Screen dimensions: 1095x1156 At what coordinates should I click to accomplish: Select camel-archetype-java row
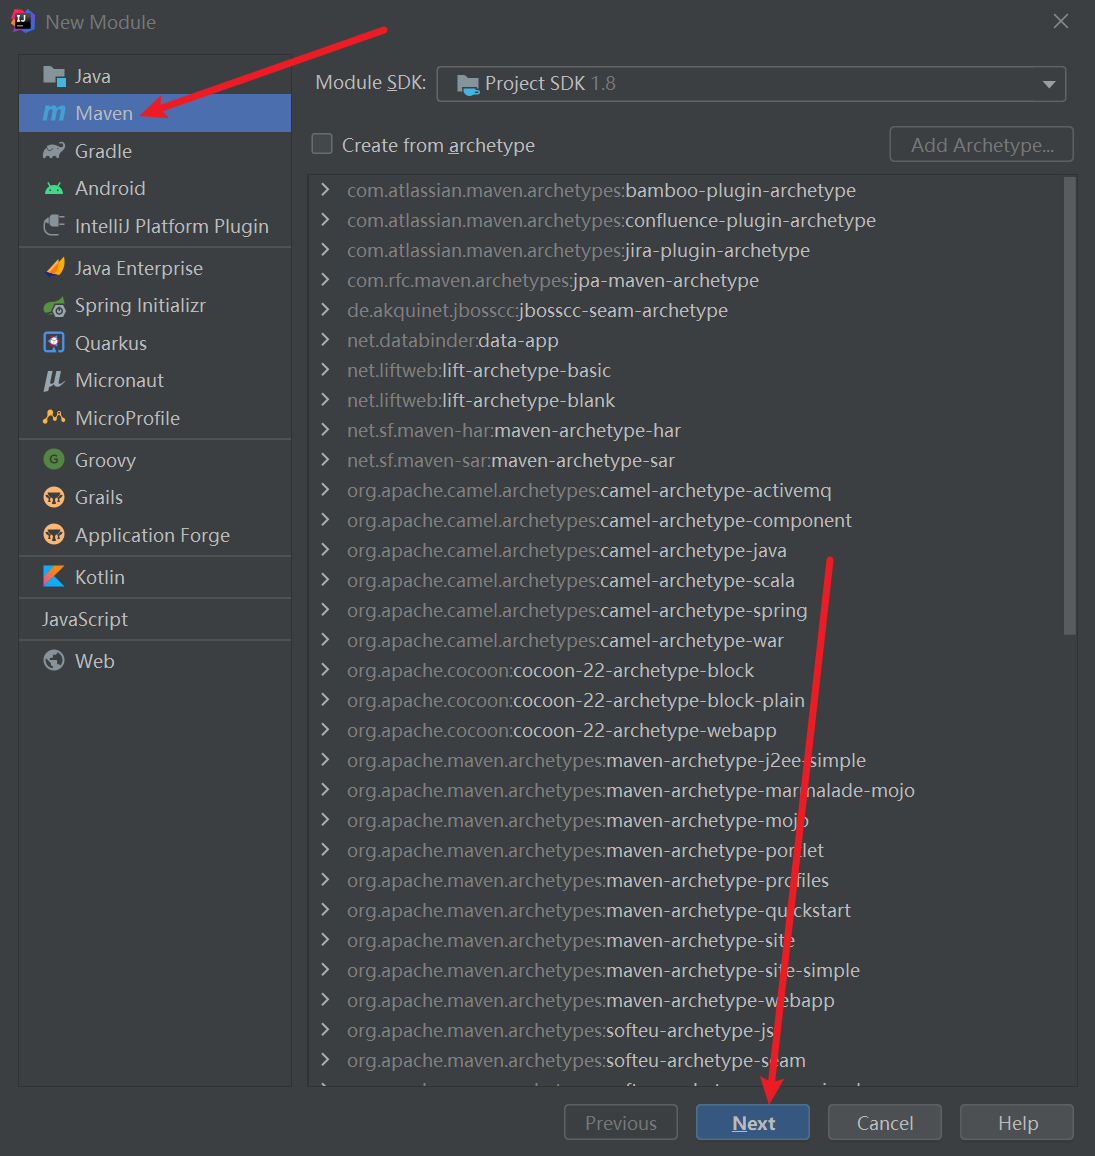[x=686, y=550]
